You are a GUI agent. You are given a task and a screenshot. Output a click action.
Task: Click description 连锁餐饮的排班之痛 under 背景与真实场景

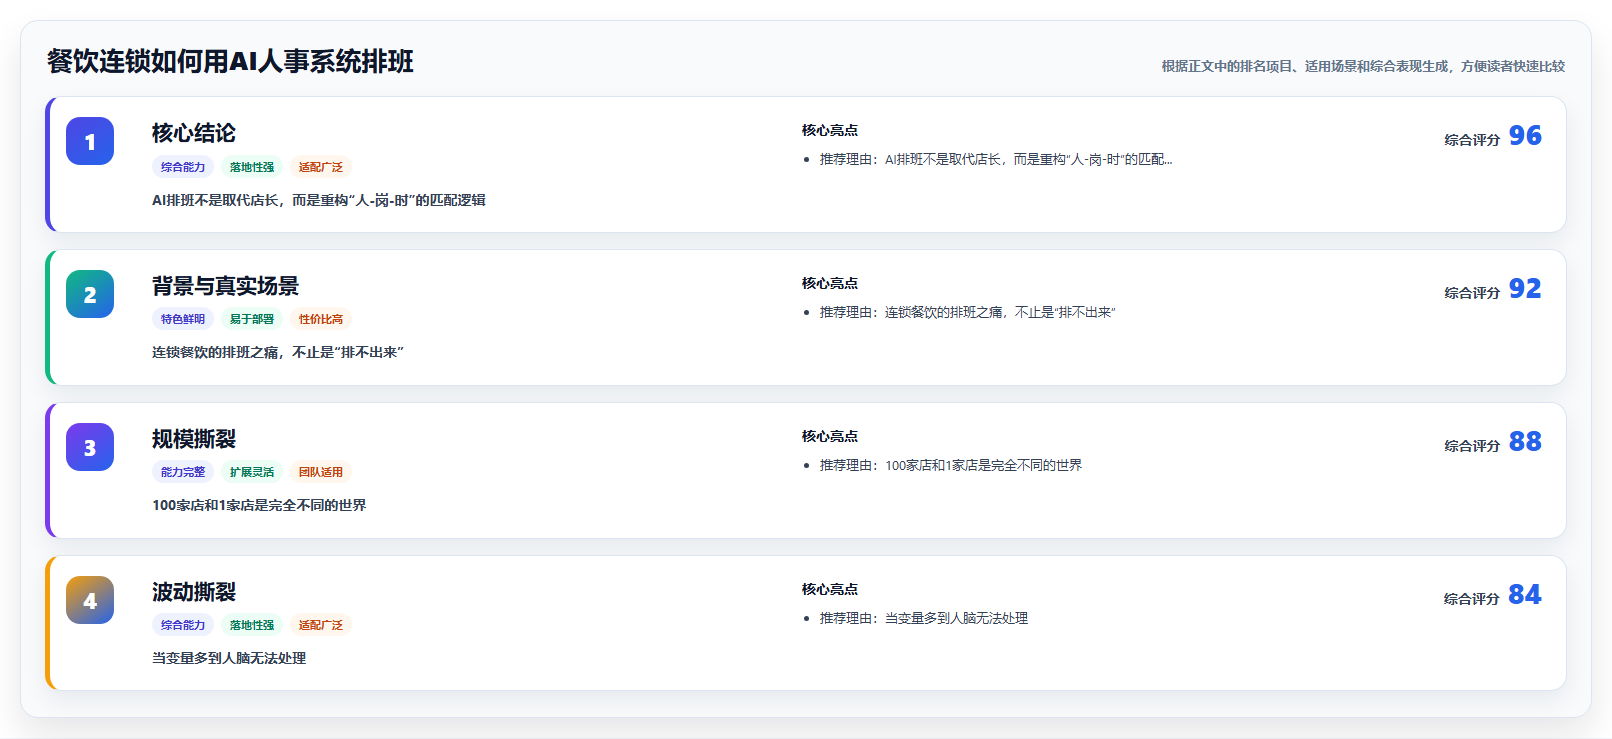coord(278,352)
